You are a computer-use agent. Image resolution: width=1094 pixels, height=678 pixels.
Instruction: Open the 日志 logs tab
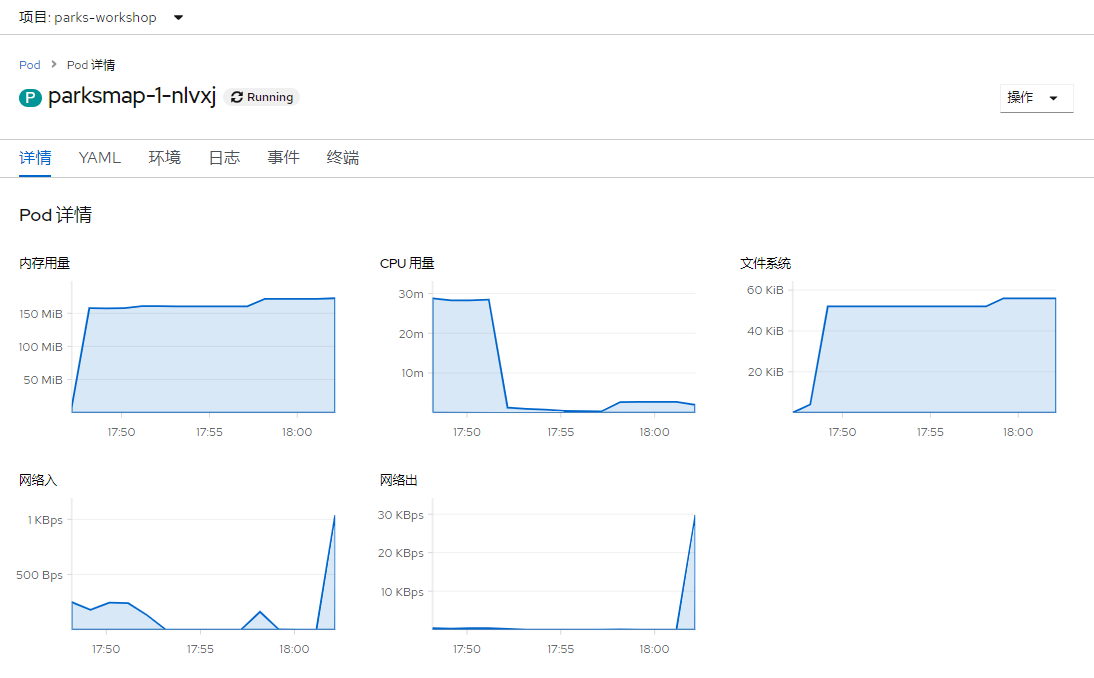223,157
